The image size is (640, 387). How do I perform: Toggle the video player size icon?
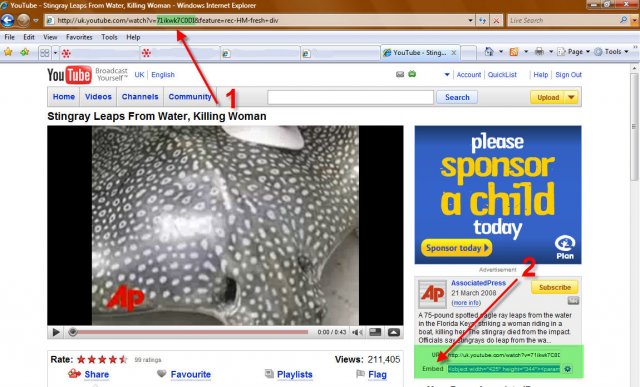coord(375,332)
